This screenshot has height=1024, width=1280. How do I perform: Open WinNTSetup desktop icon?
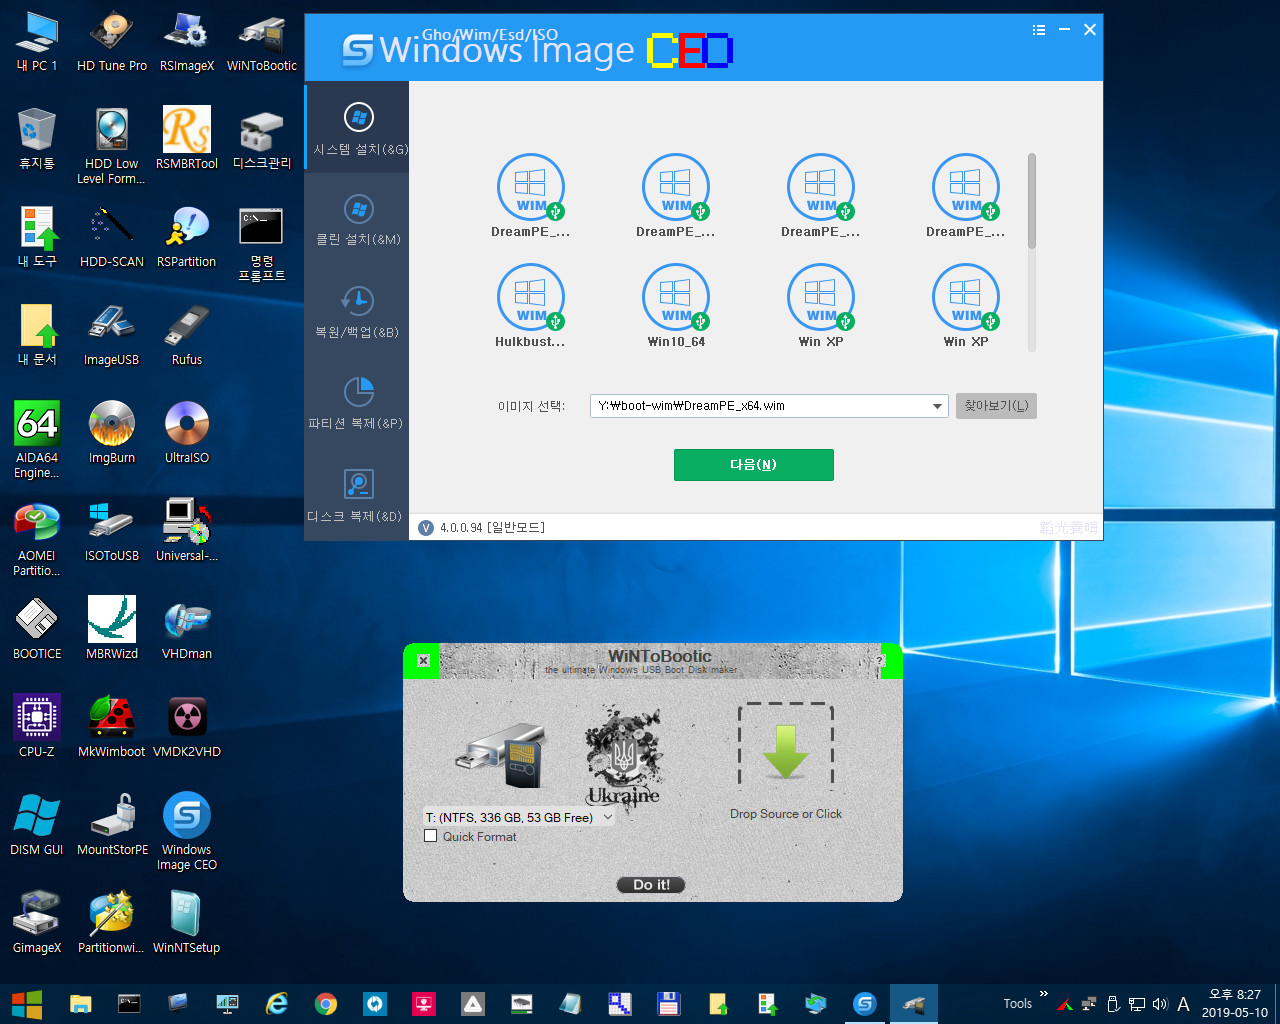click(x=187, y=923)
